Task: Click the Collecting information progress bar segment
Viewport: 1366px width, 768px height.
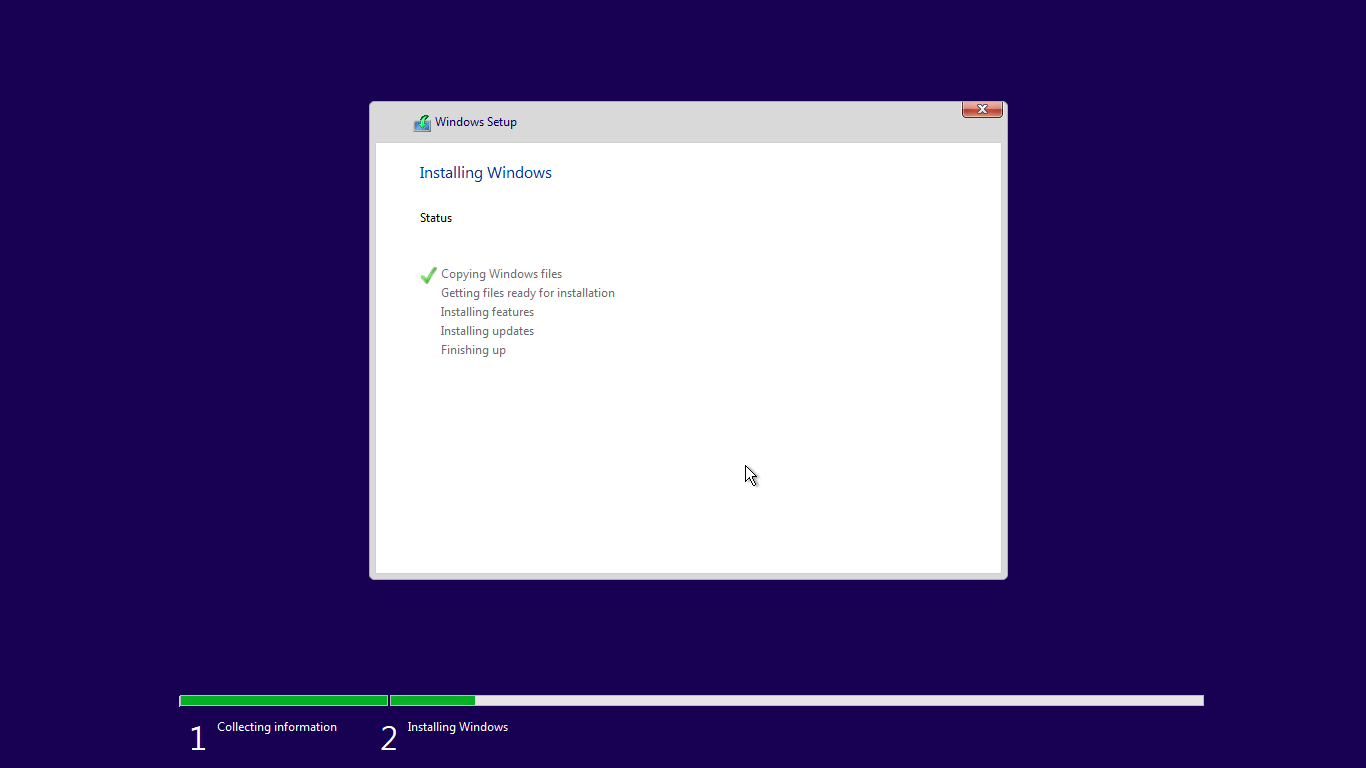Action: (x=284, y=701)
